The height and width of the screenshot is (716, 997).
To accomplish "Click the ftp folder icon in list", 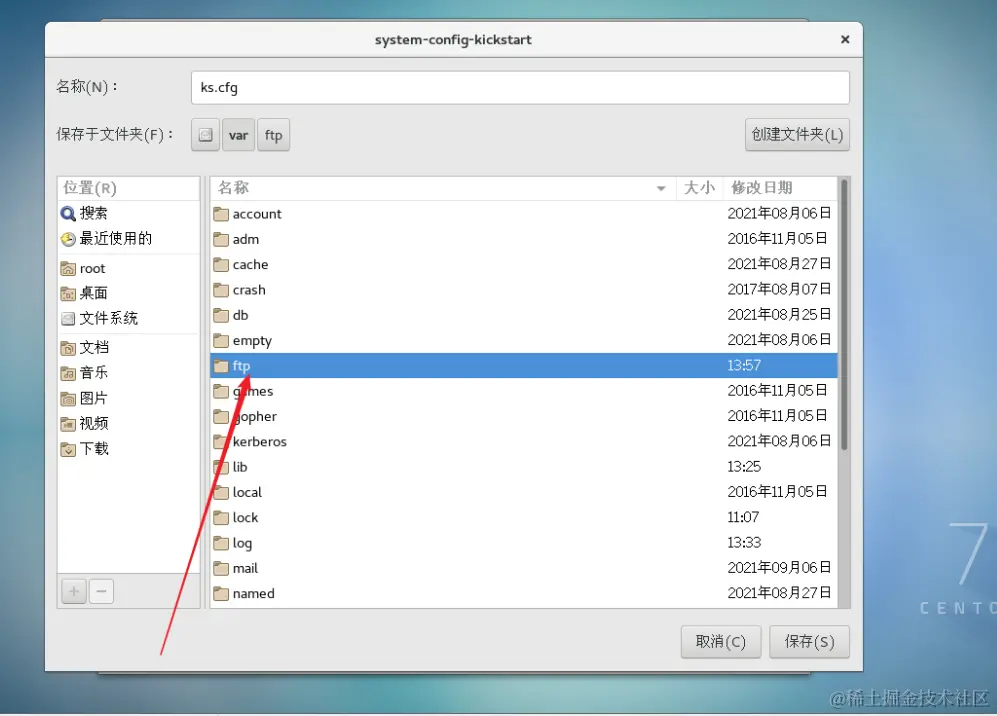I will pyautogui.click(x=221, y=366).
